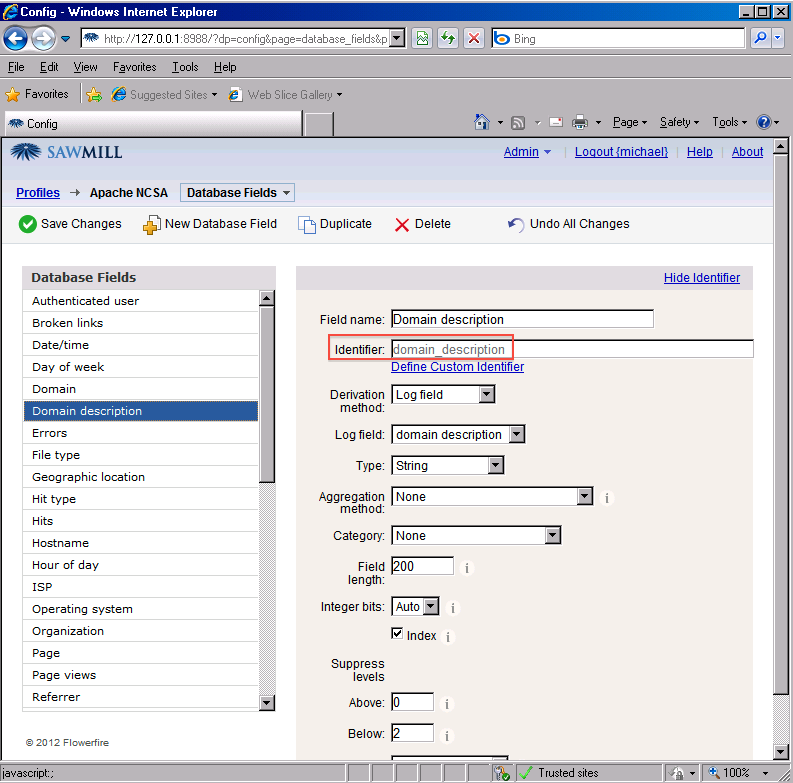The image size is (793, 783).
Task: Open the Tools menu in menu bar
Action: coord(185,67)
